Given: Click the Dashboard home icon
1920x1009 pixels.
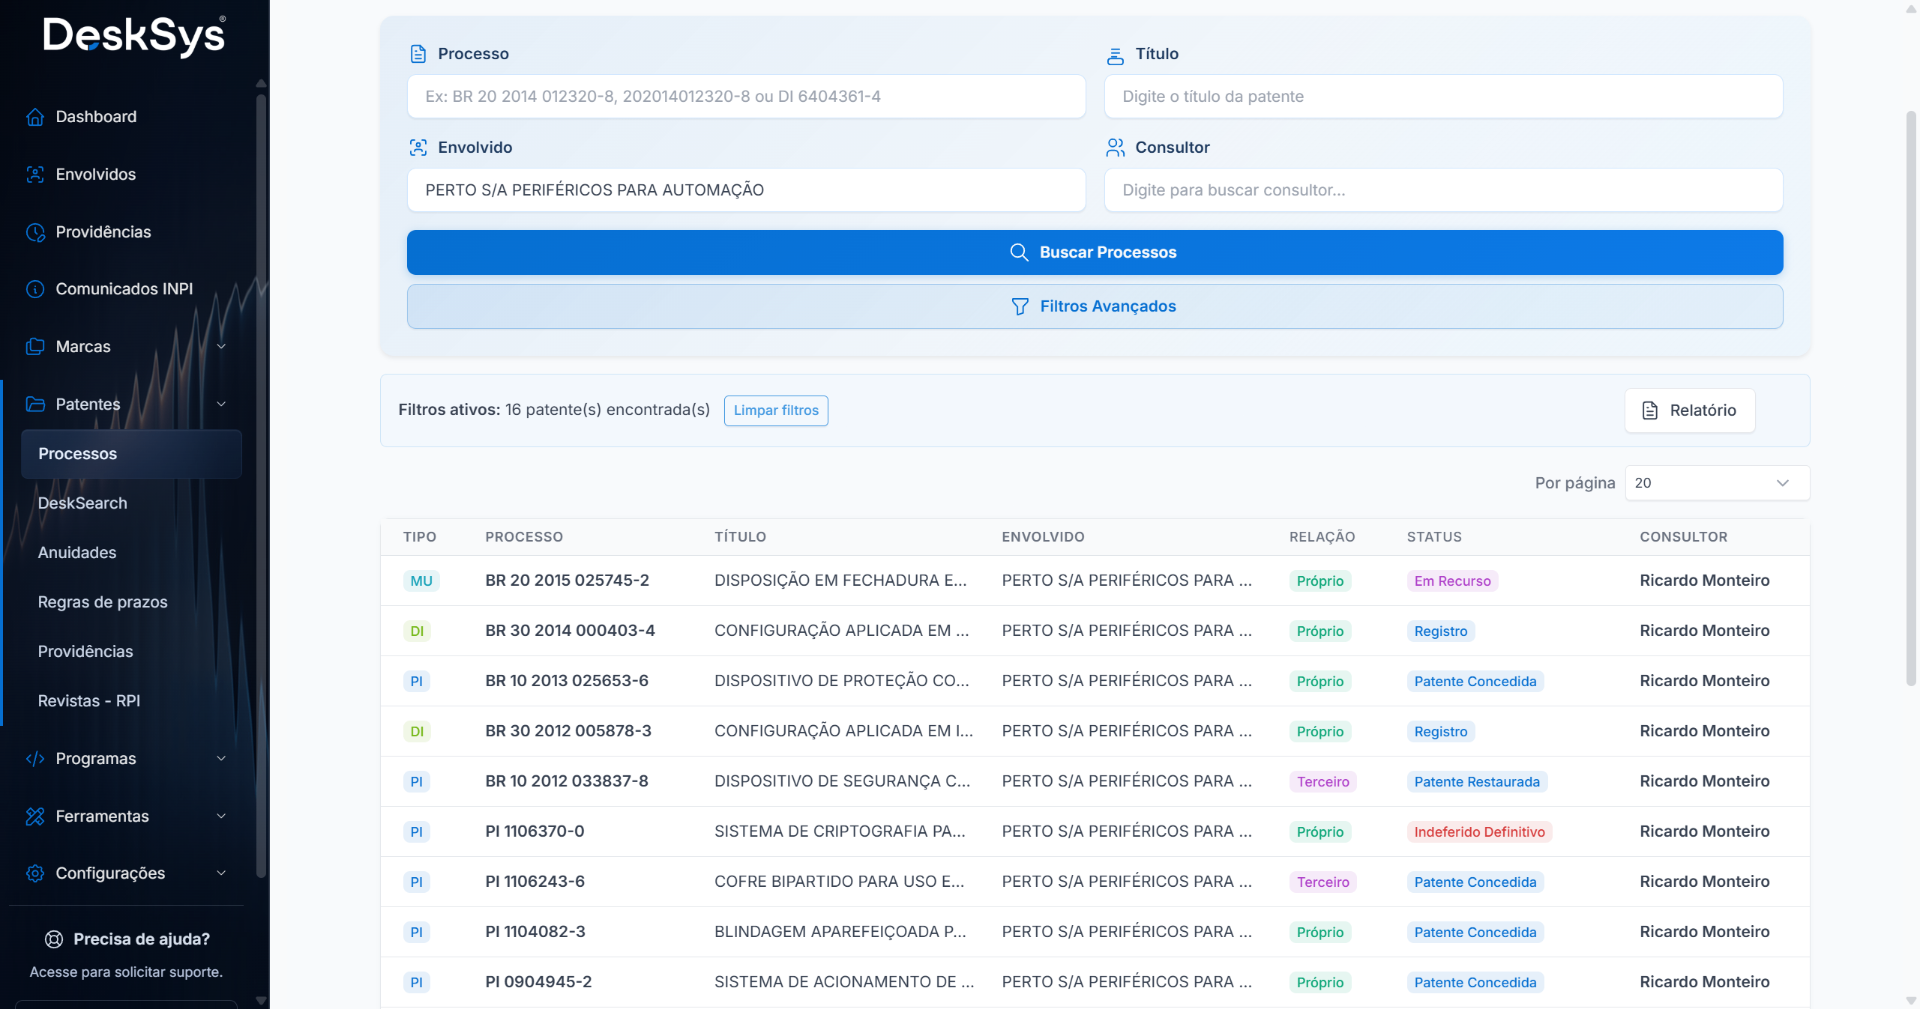Looking at the screenshot, I should tap(35, 117).
